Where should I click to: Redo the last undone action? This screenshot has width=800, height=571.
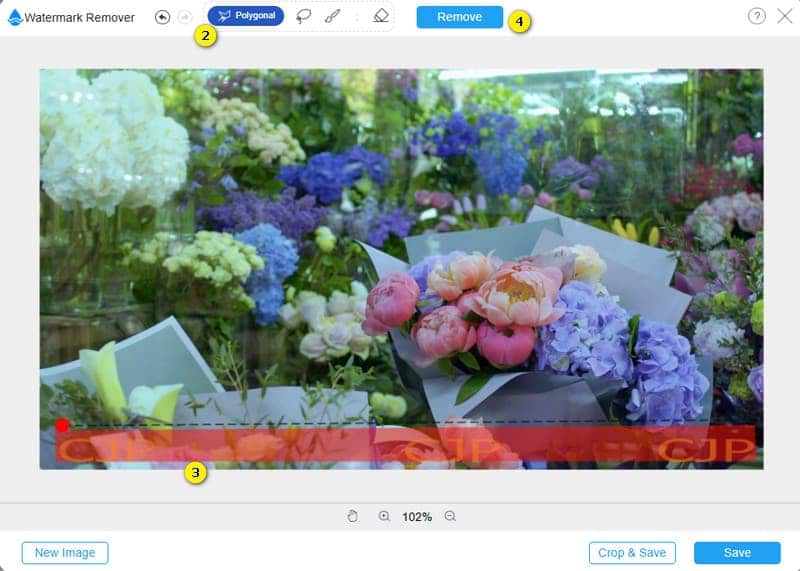(x=184, y=17)
